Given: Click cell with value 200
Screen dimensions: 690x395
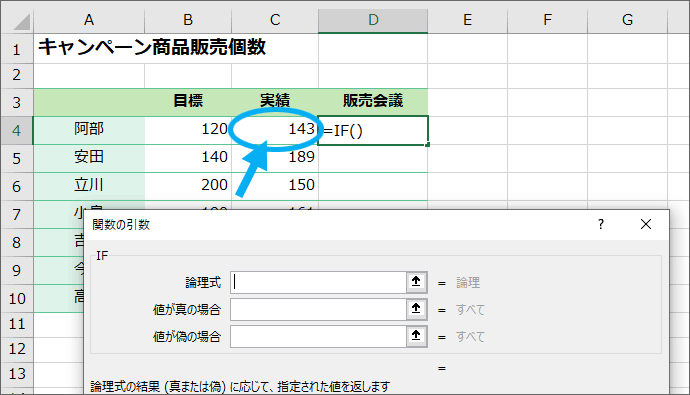Looking at the screenshot, I should coord(188,187).
